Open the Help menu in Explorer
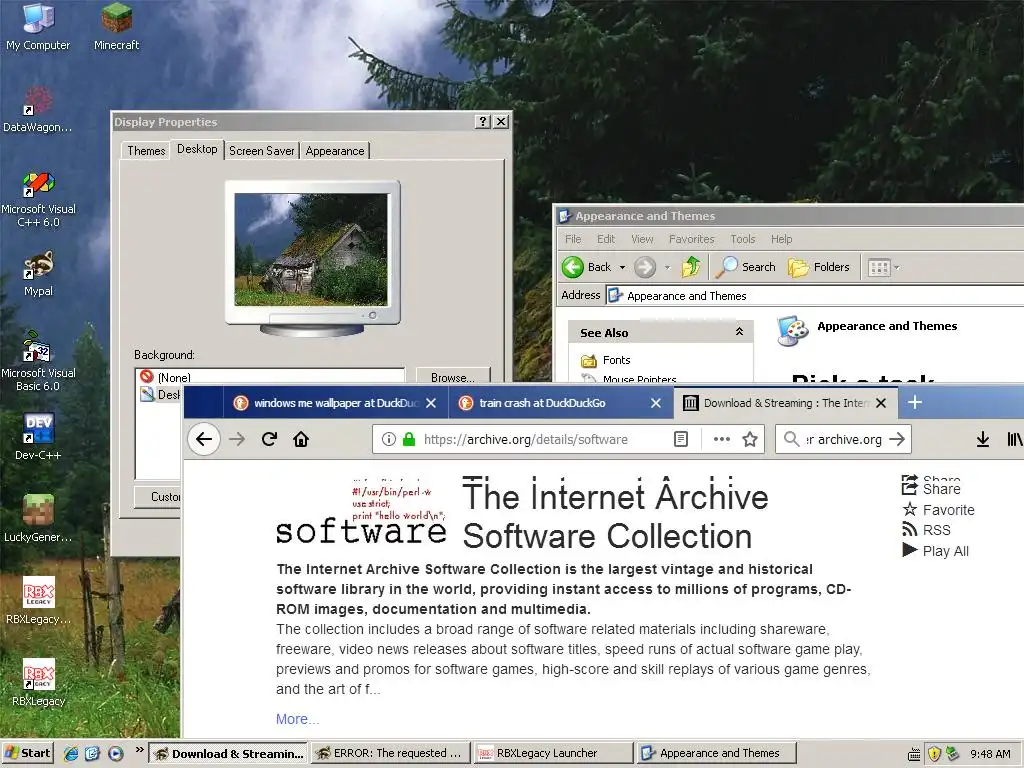Image resolution: width=1024 pixels, height=768 pixels. click(x=781, y=239)
